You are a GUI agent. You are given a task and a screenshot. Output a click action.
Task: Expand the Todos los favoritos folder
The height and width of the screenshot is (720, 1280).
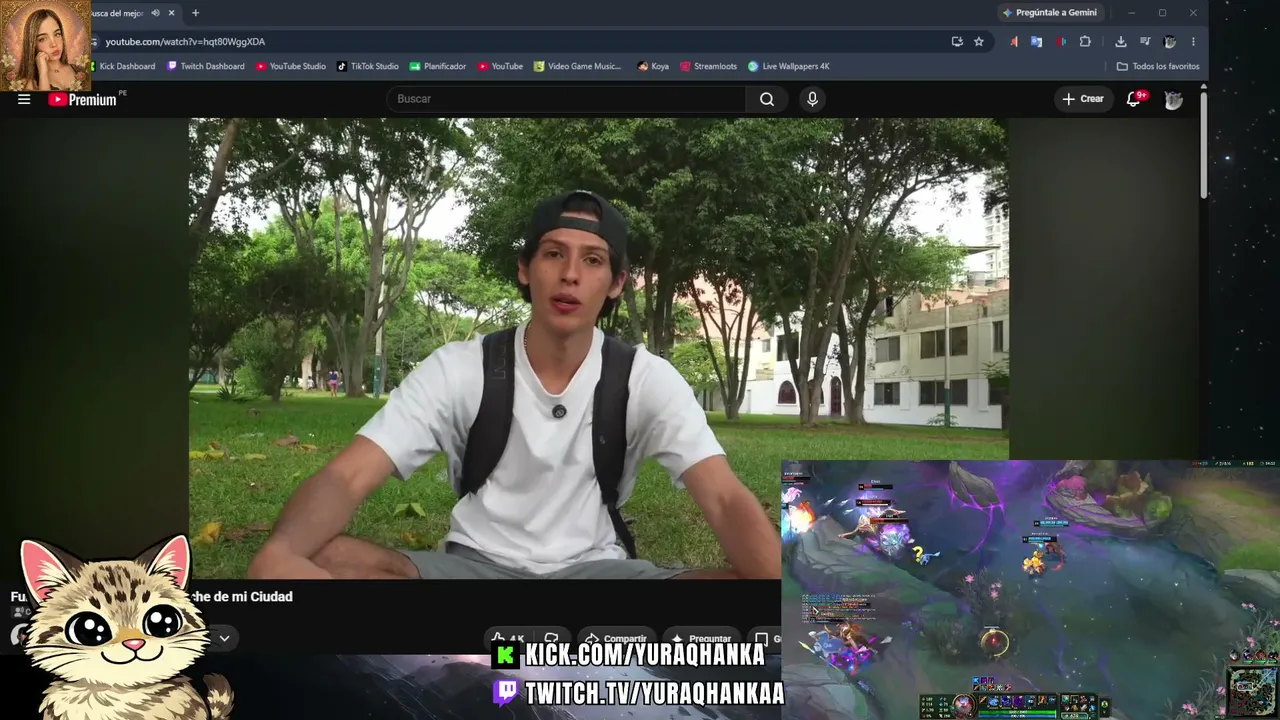coord(1158,67)
